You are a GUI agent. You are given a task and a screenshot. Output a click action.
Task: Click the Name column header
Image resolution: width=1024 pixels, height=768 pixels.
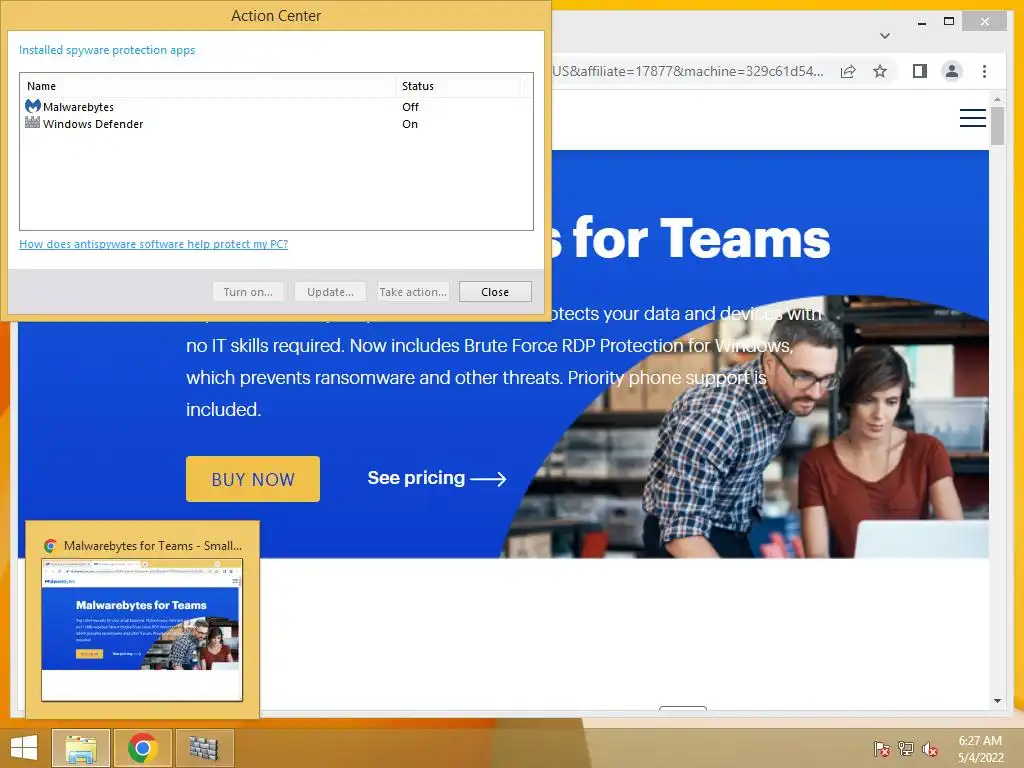(x=207, y=86)
